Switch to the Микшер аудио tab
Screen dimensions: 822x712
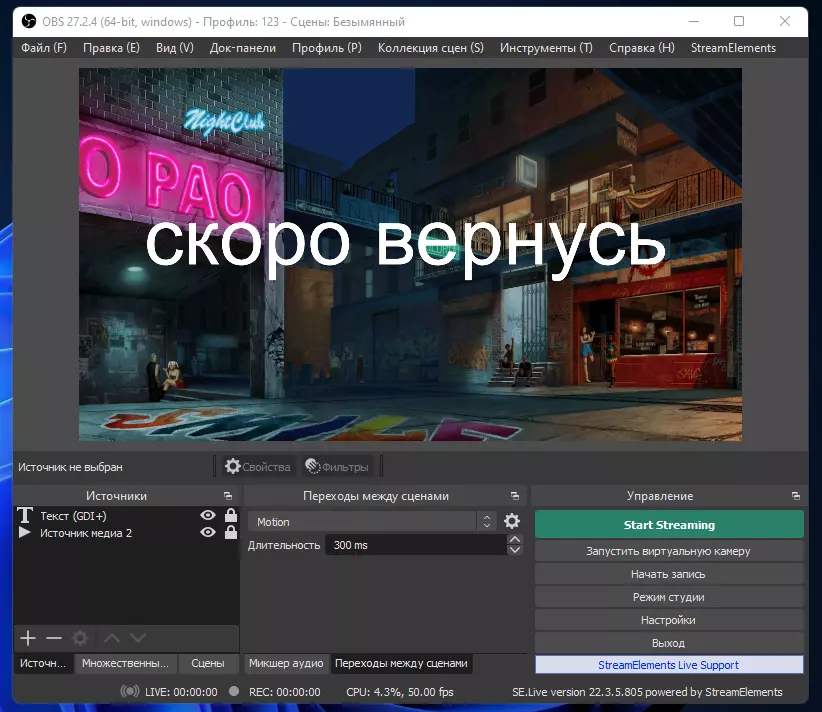286,663
